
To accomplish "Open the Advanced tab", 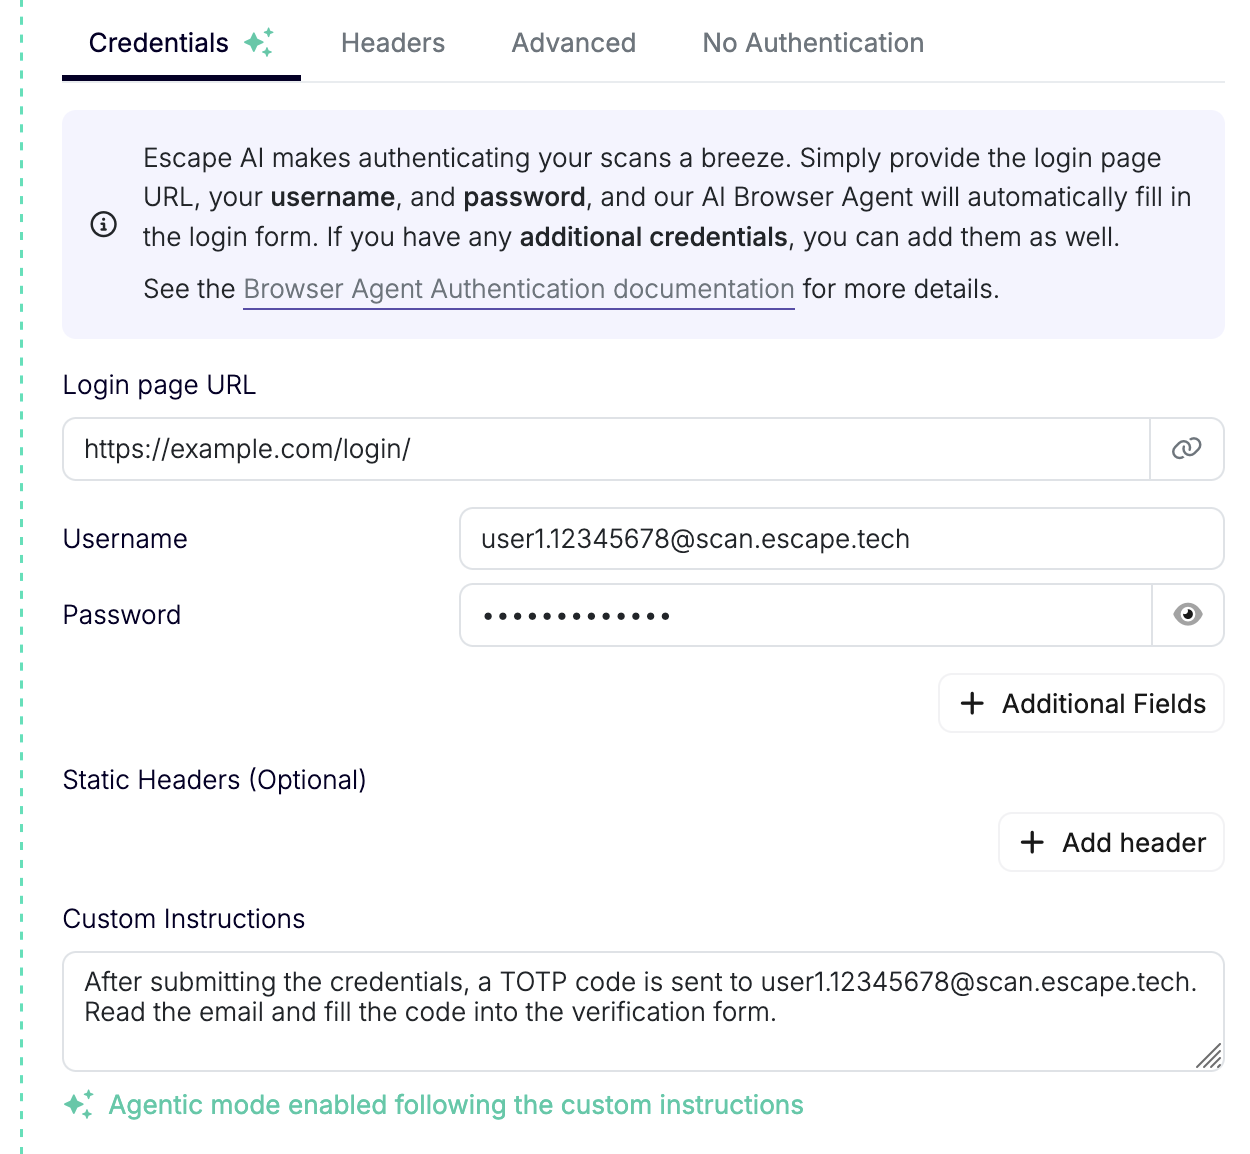I will [573, 42].
